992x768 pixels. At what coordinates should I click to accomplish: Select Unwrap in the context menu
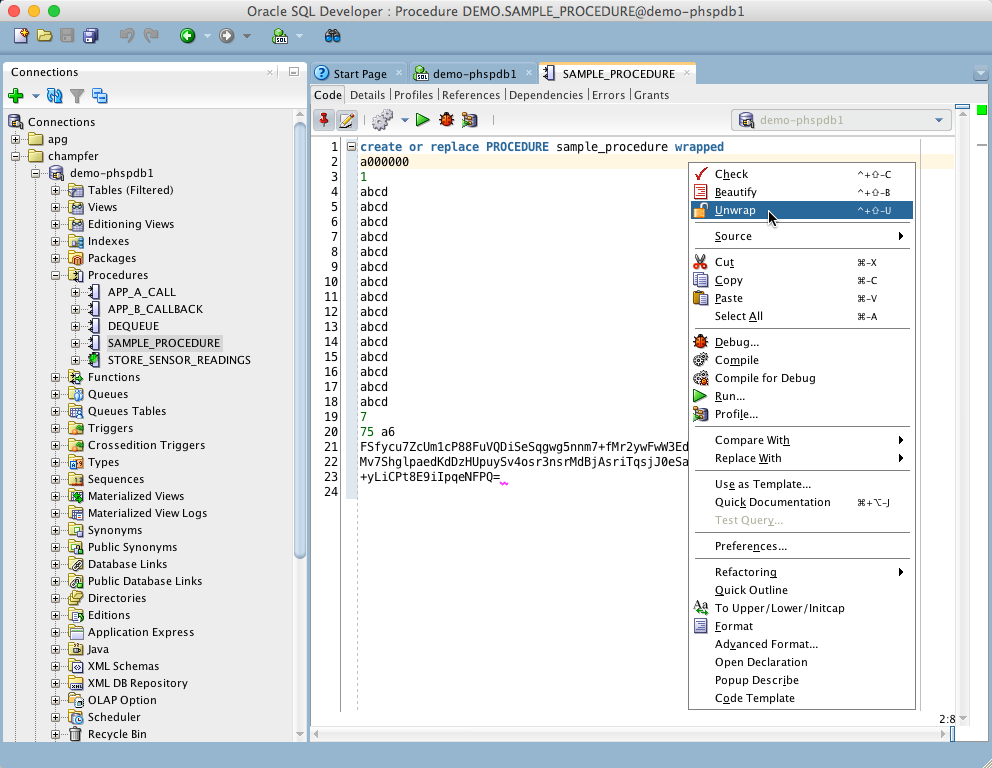[x=802, y=210]
